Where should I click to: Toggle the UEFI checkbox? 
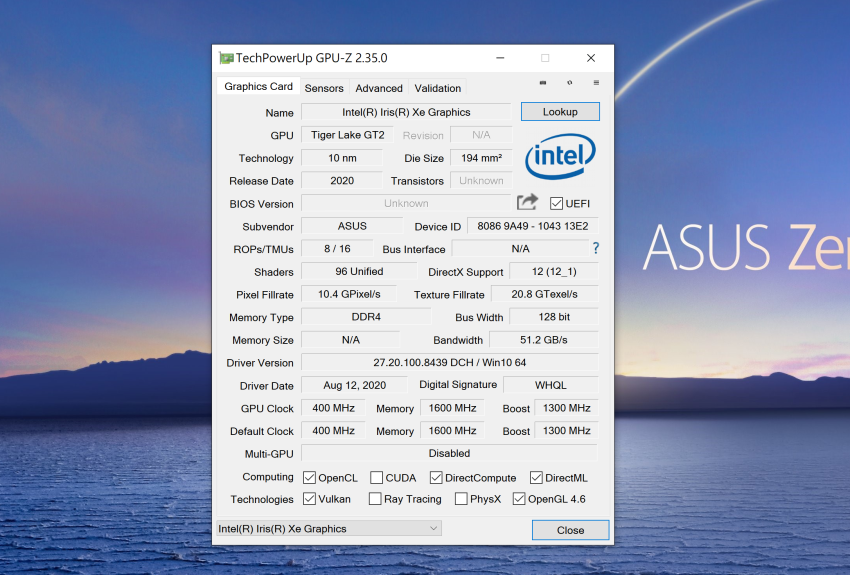pos(556,203)
